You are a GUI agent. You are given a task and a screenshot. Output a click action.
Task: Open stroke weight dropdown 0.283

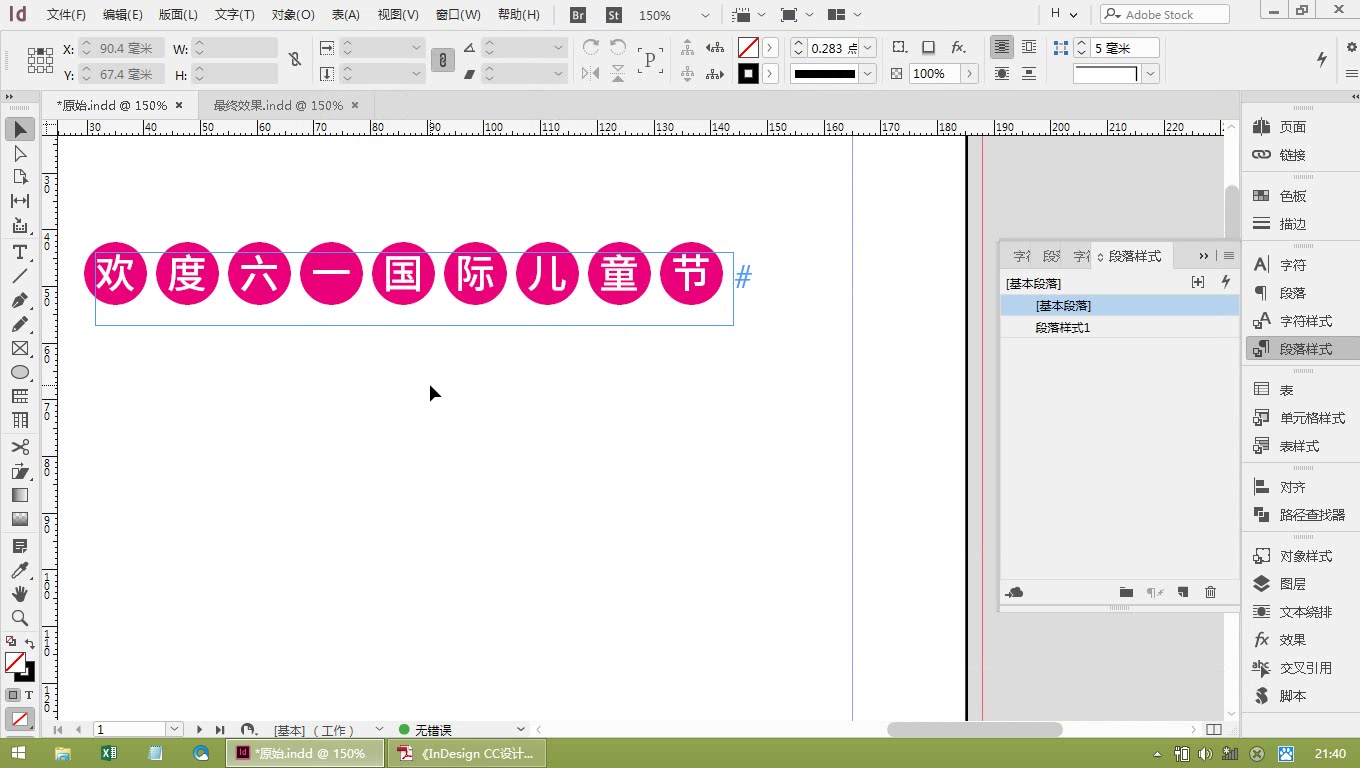tap(868, 48)
